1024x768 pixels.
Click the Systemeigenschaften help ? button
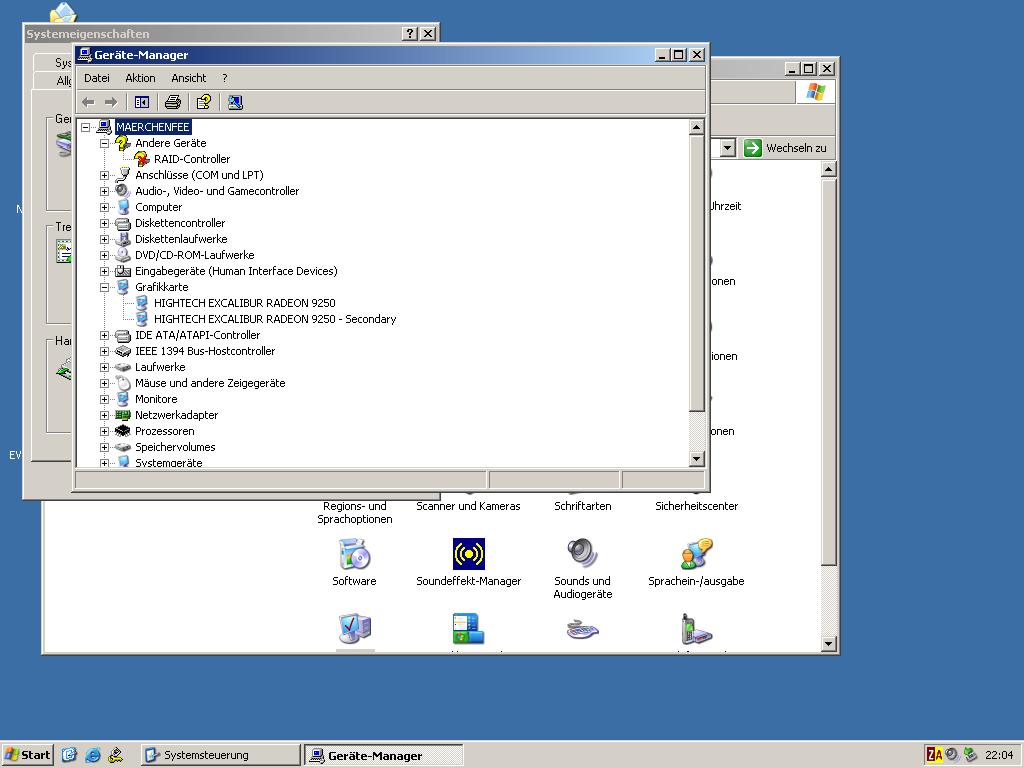click(409, 34)
